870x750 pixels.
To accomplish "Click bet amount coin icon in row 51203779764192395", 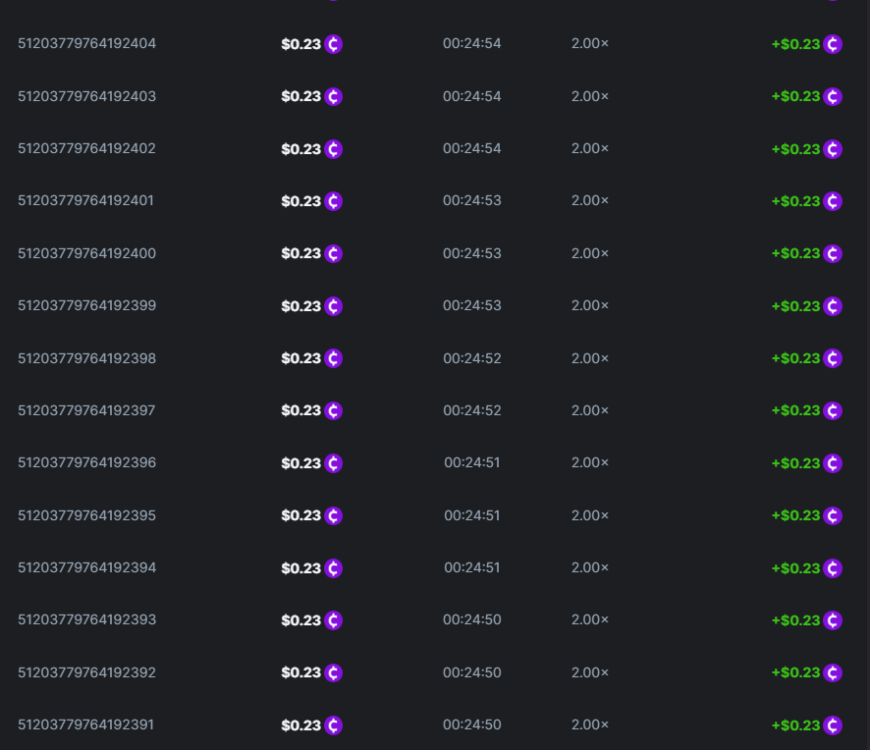I will coord(333,516).
